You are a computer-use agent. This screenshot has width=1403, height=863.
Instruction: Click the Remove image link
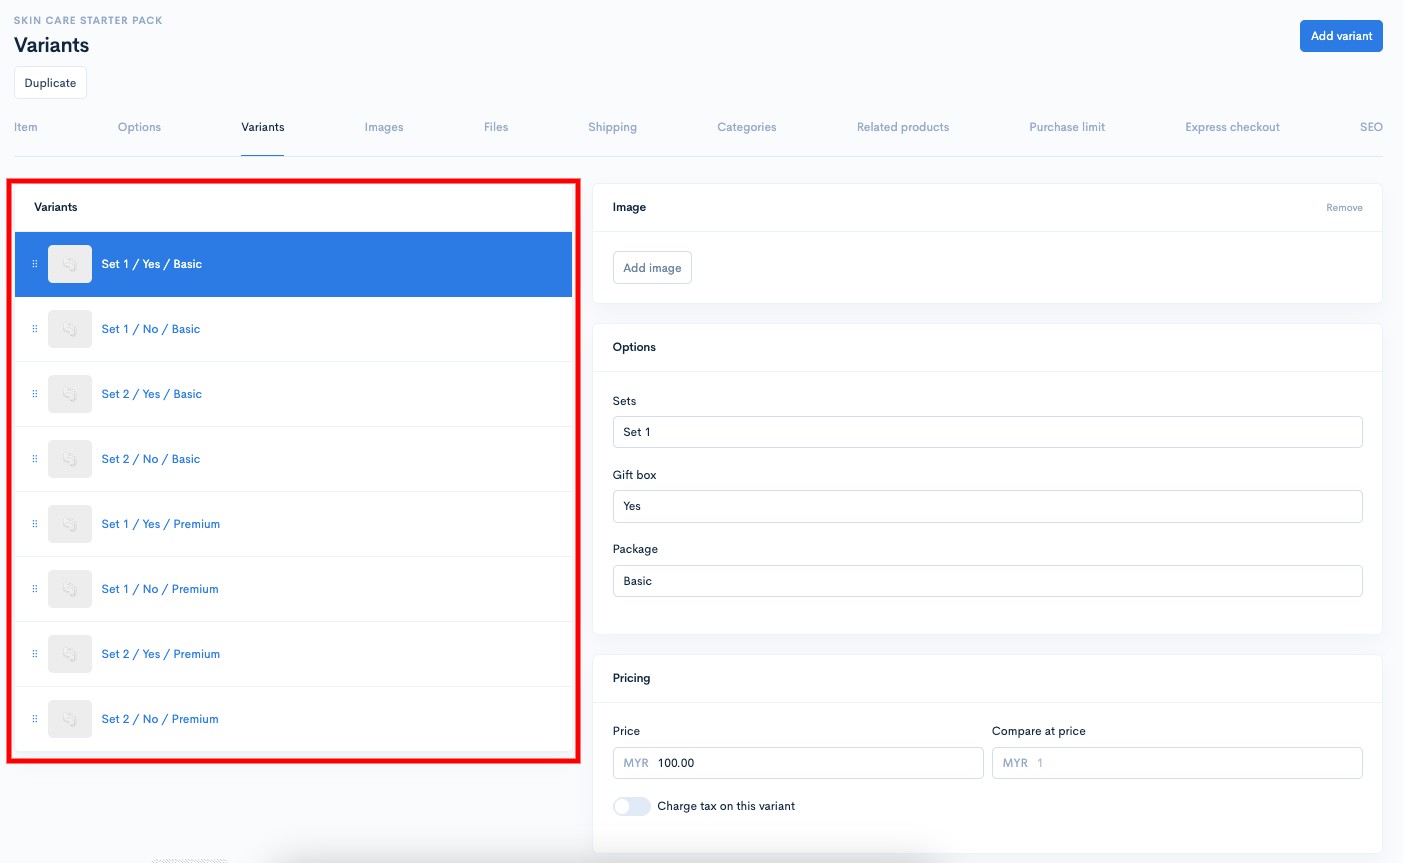point(1344,208)
